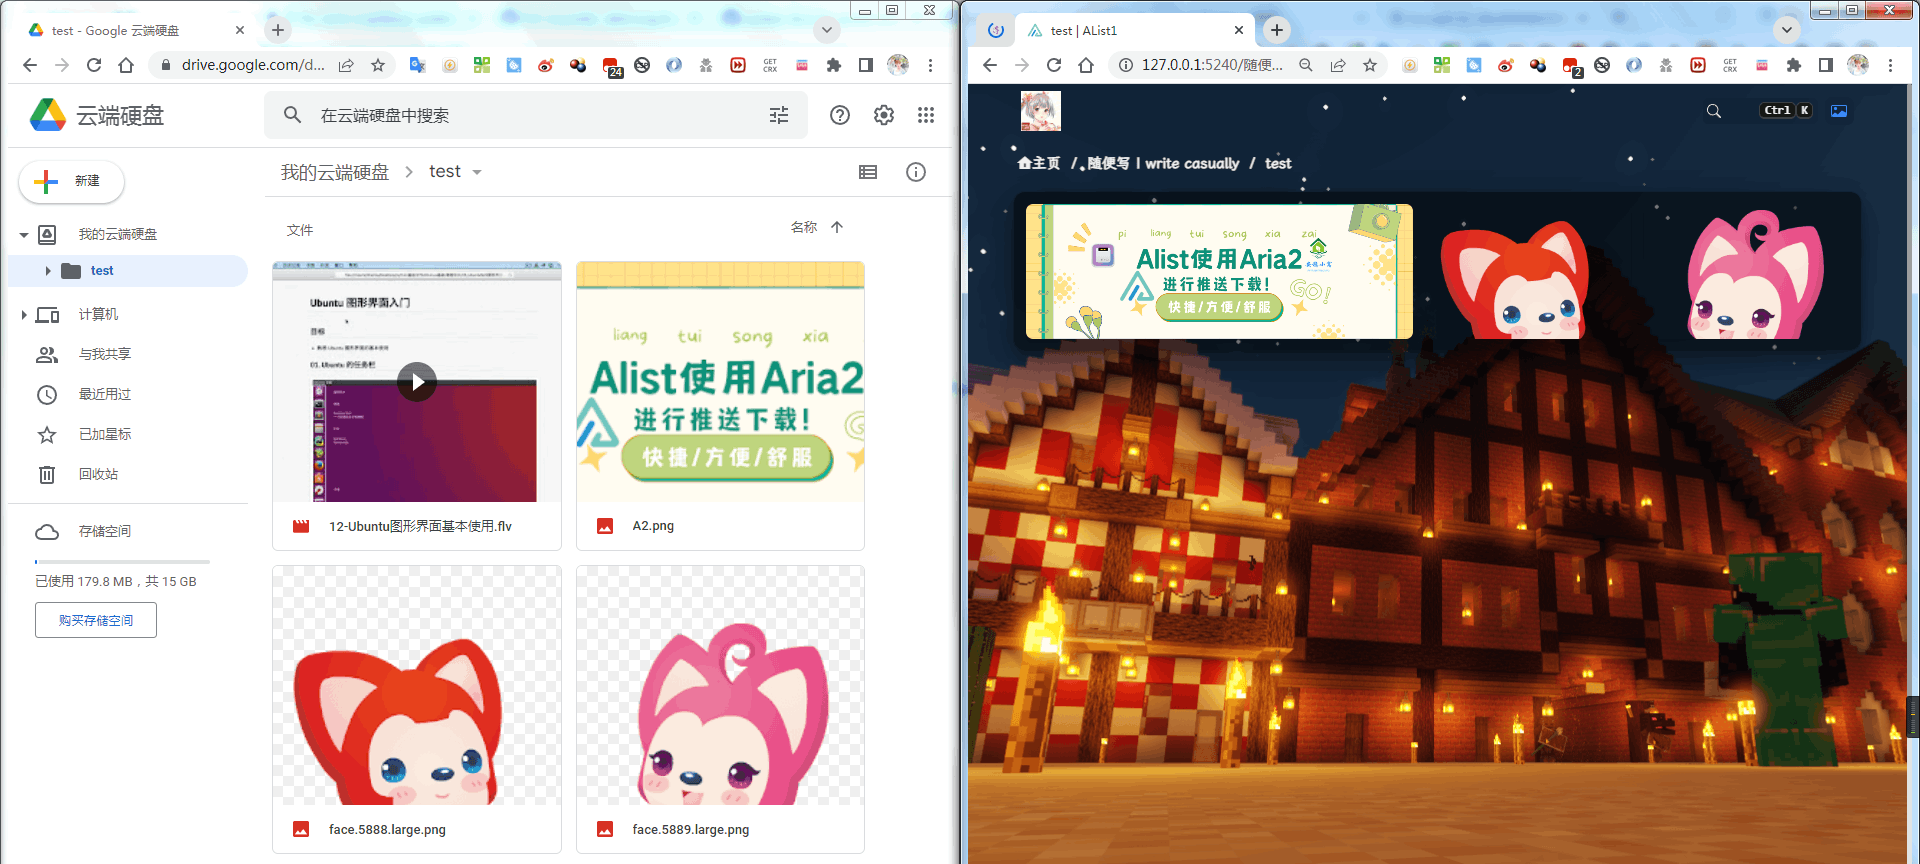Toggle the AList image view icon
Screen dimensions: 1920x864
coord(1838,111)
